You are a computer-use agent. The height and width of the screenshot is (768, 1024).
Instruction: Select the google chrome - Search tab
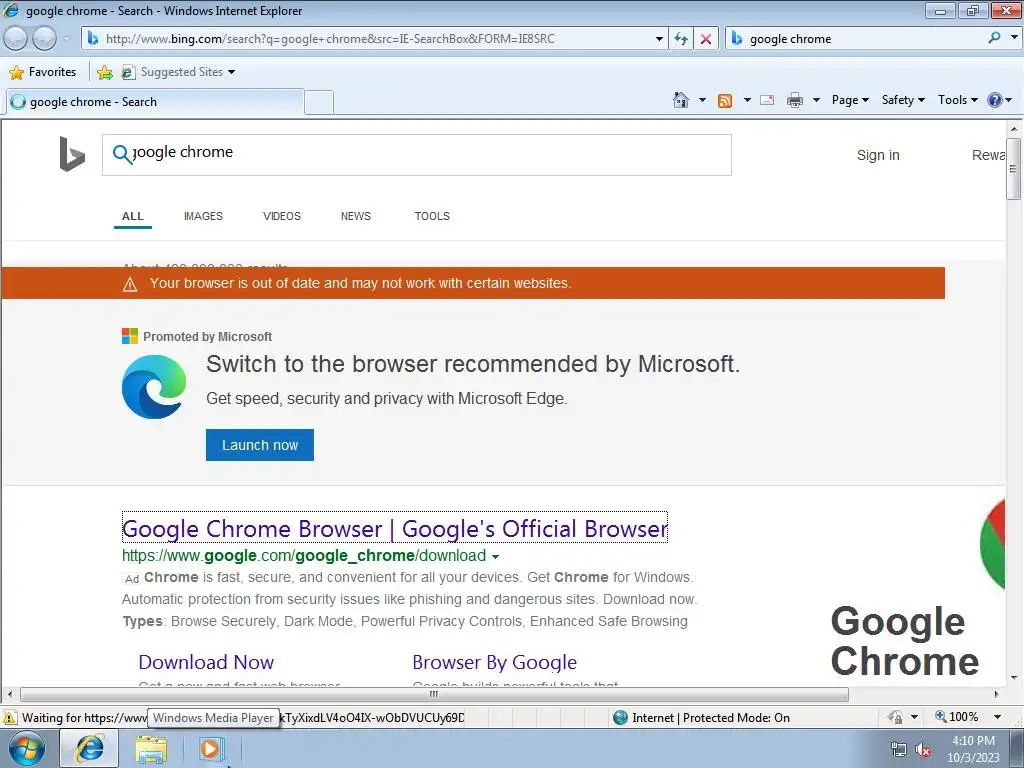tap(155, 102)
